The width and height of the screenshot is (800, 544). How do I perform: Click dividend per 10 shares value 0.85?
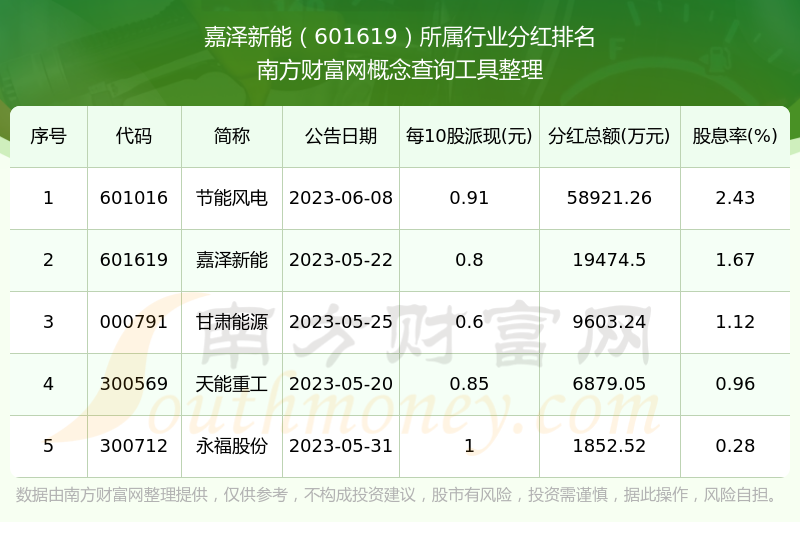[469, 384]
